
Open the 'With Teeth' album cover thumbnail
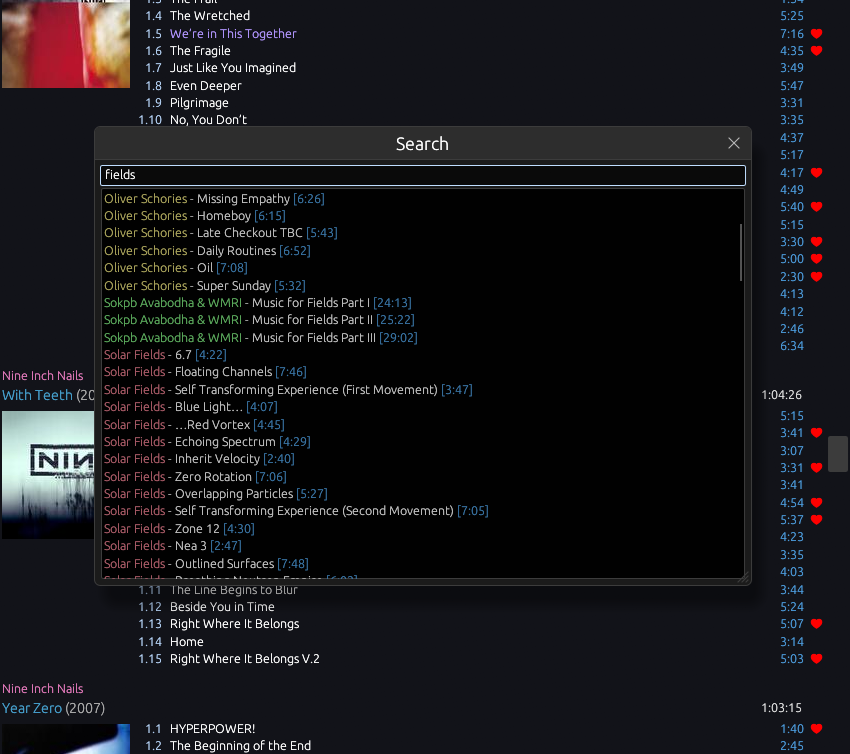point(66,474)
